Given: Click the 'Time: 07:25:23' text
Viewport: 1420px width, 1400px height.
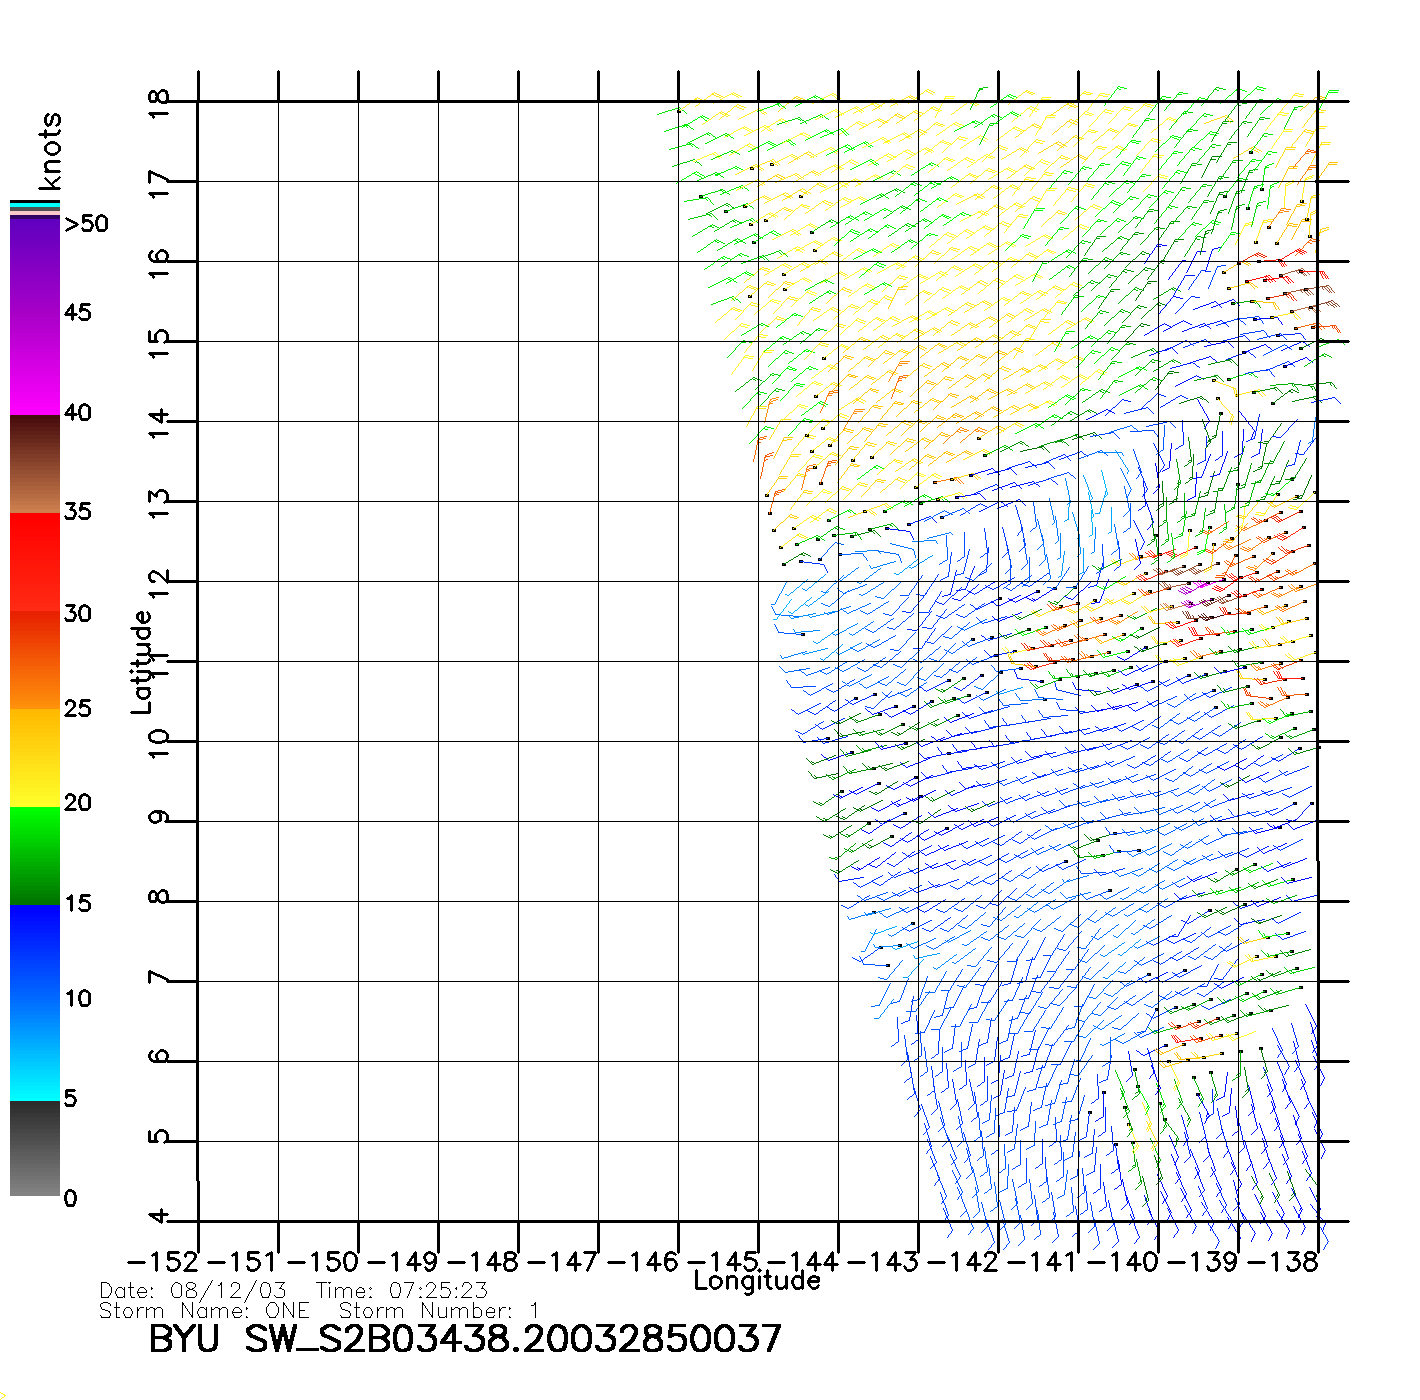Looking at the screenshot, I should coord(401,1291).
